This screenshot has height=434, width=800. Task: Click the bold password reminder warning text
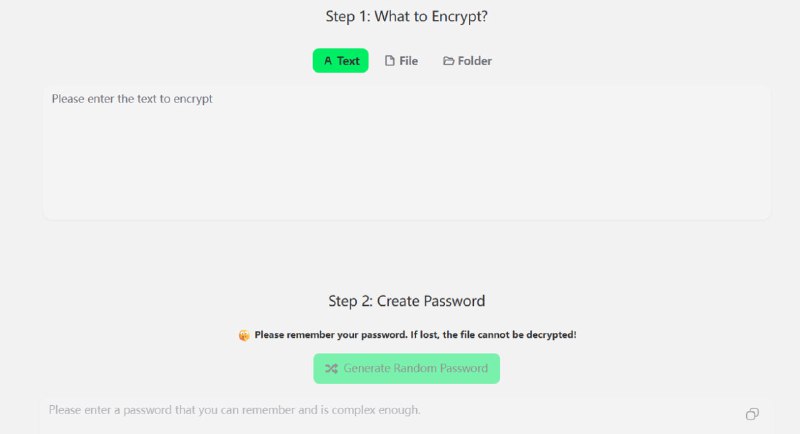(415, 335)
